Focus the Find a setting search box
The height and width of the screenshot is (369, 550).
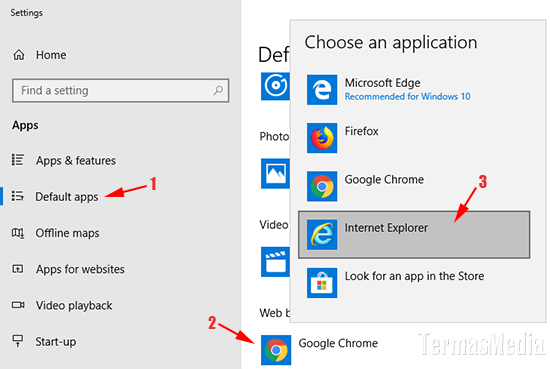pyautogui.click(x=121, y=90)
